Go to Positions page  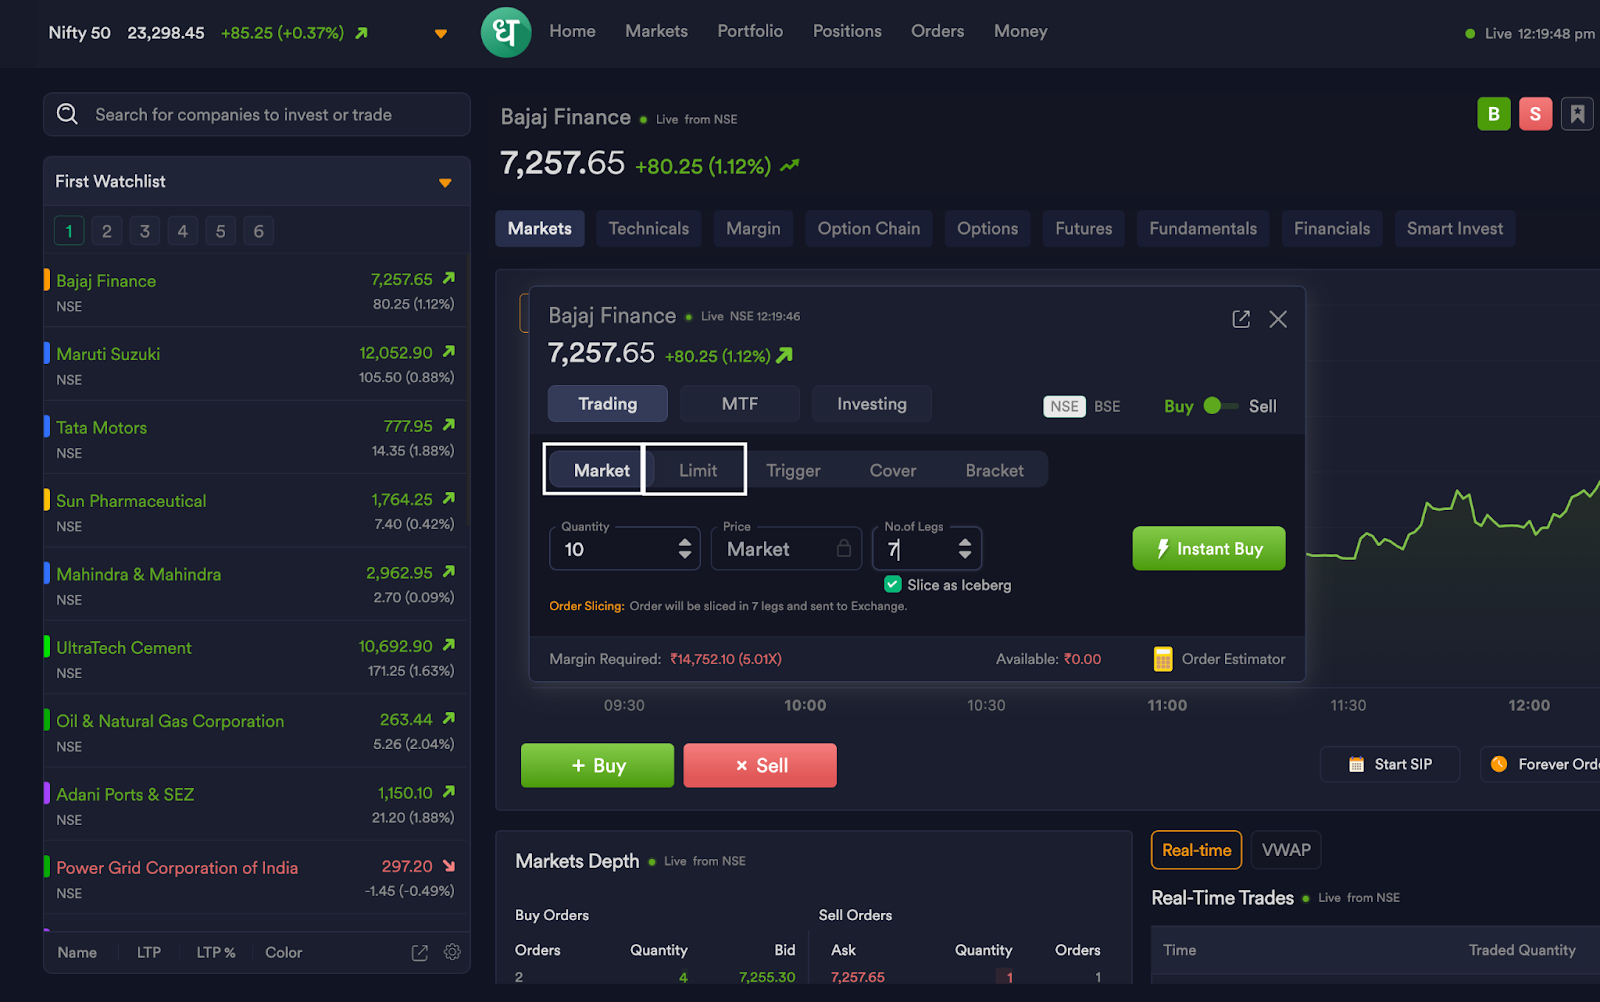tap(847, 31)
